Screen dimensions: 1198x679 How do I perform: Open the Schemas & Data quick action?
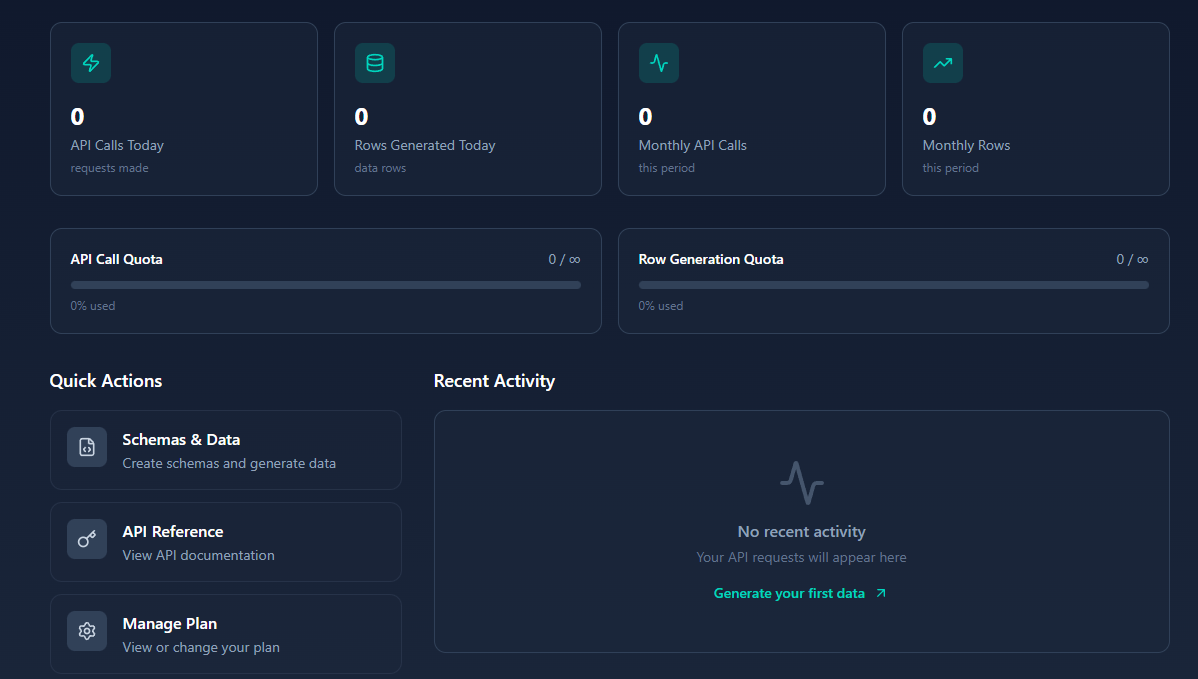(225, 449)
